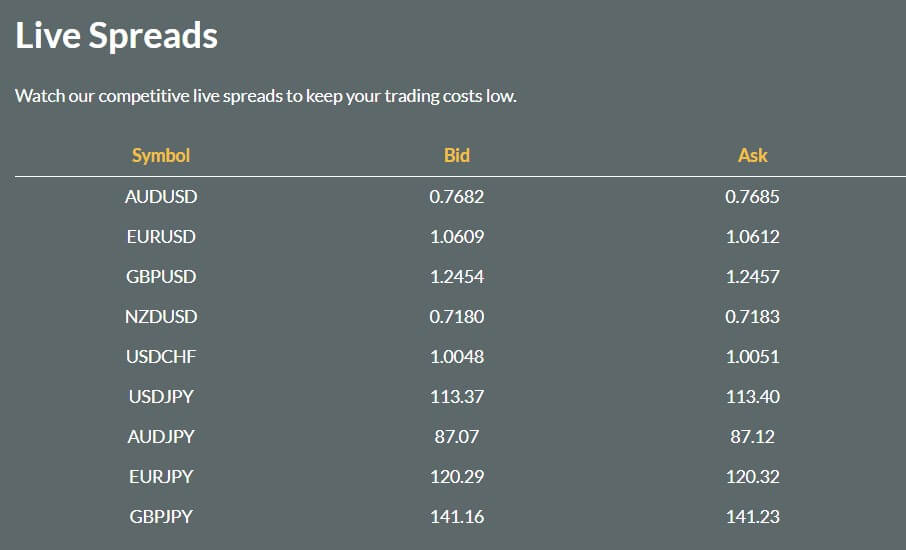The height and width of the screenshot is (550, 906).
Task: Click the Ask column header
Action: click(752, 155)
